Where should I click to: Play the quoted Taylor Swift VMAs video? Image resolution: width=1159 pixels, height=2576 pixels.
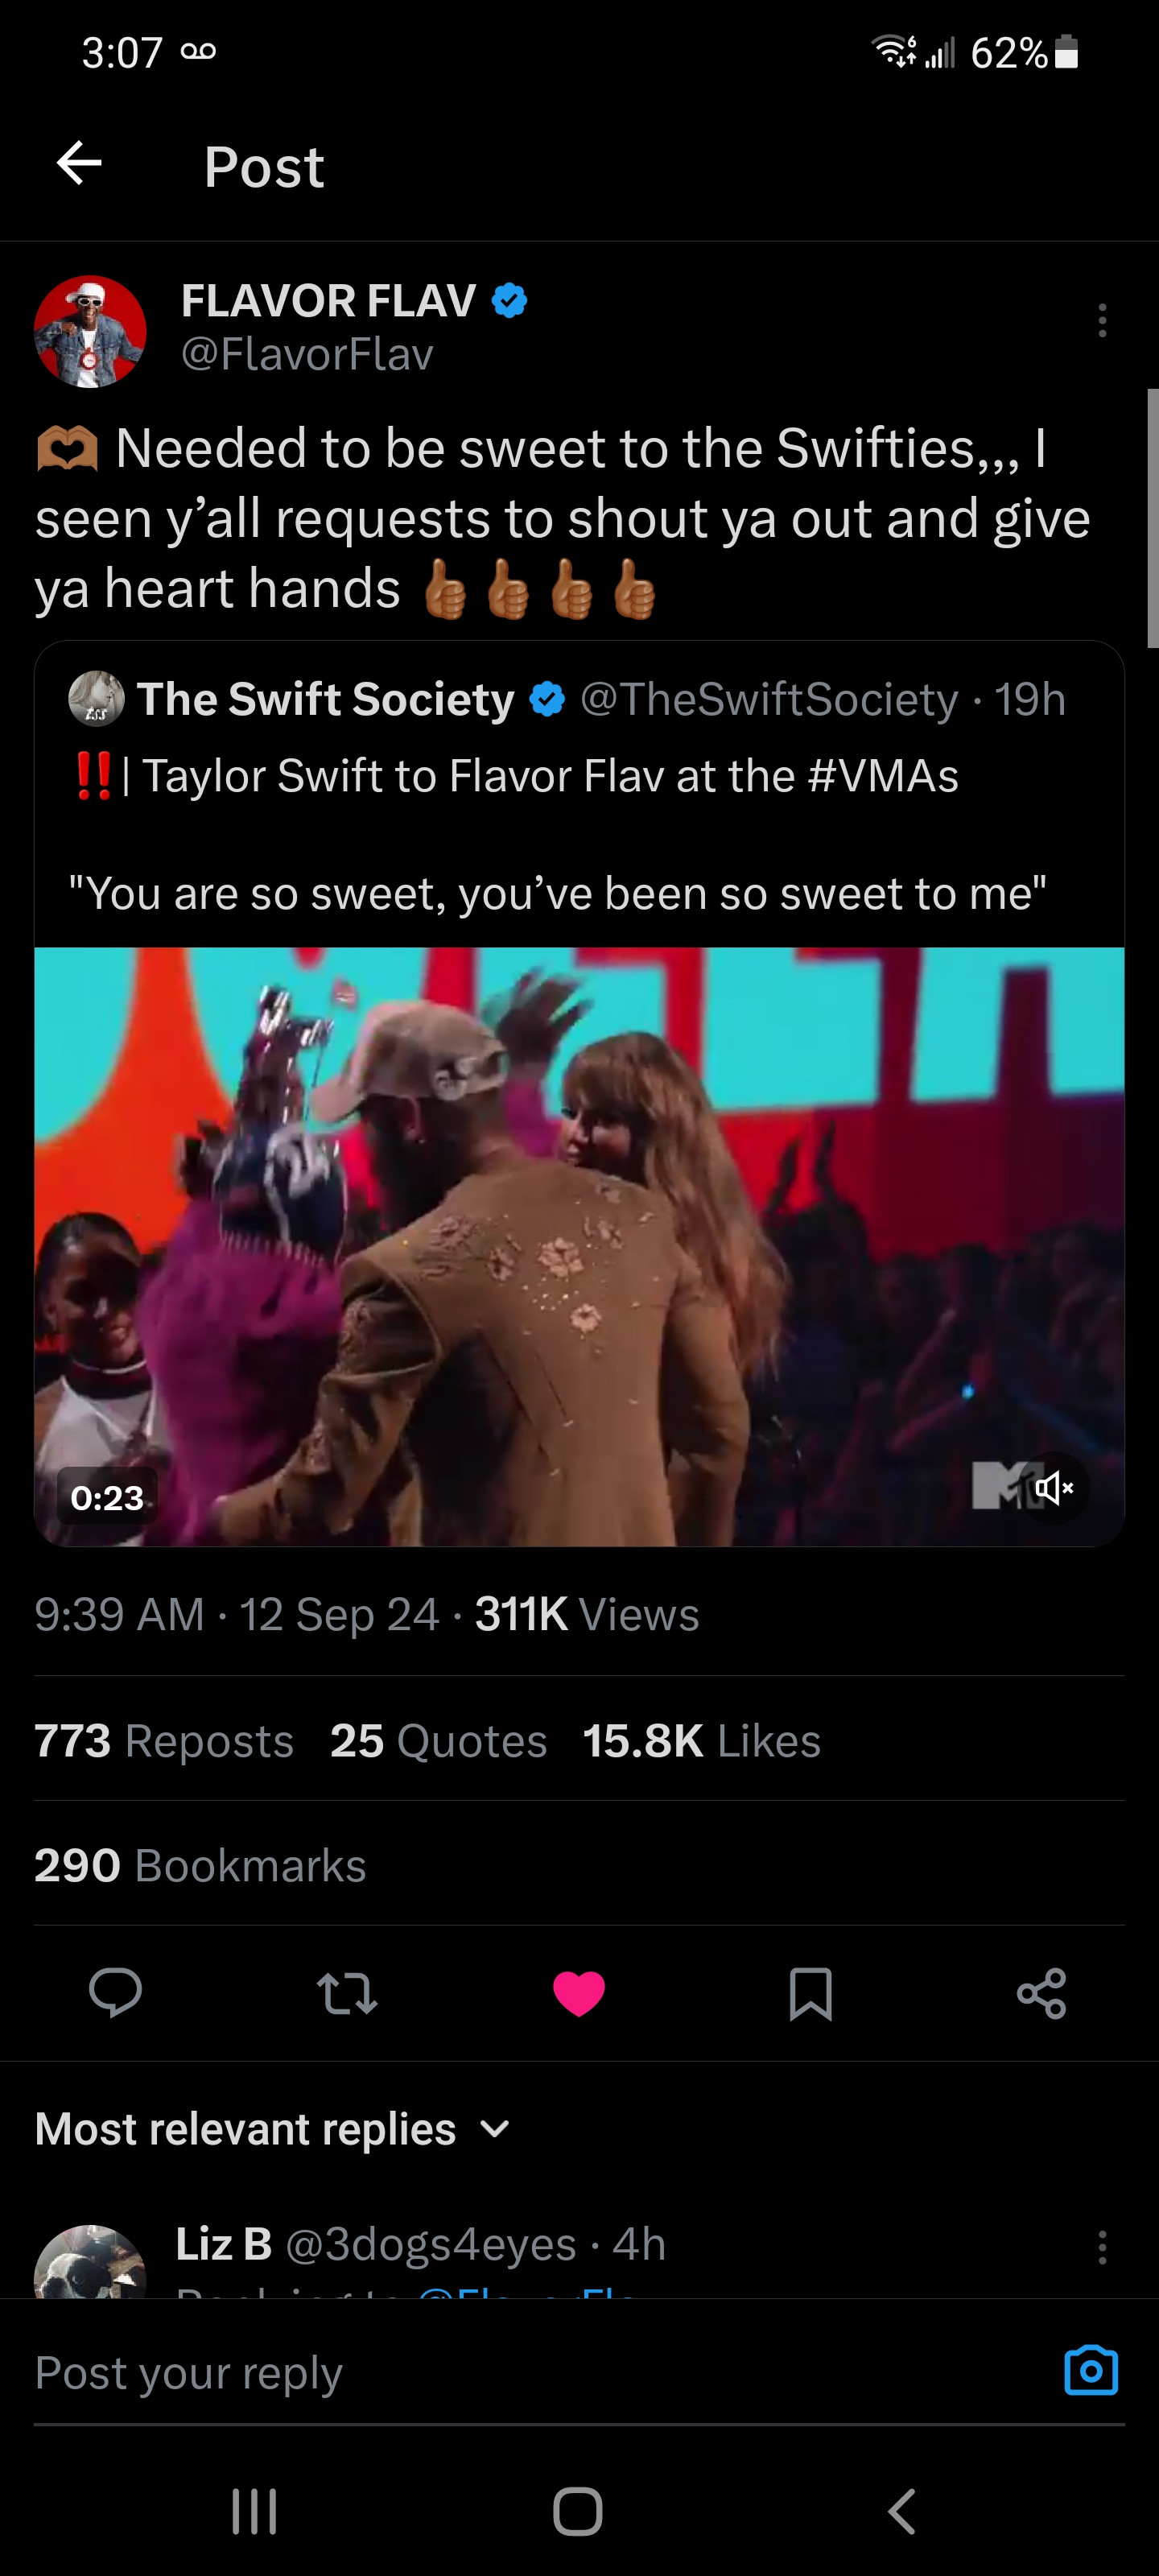tap(579, 1246)
